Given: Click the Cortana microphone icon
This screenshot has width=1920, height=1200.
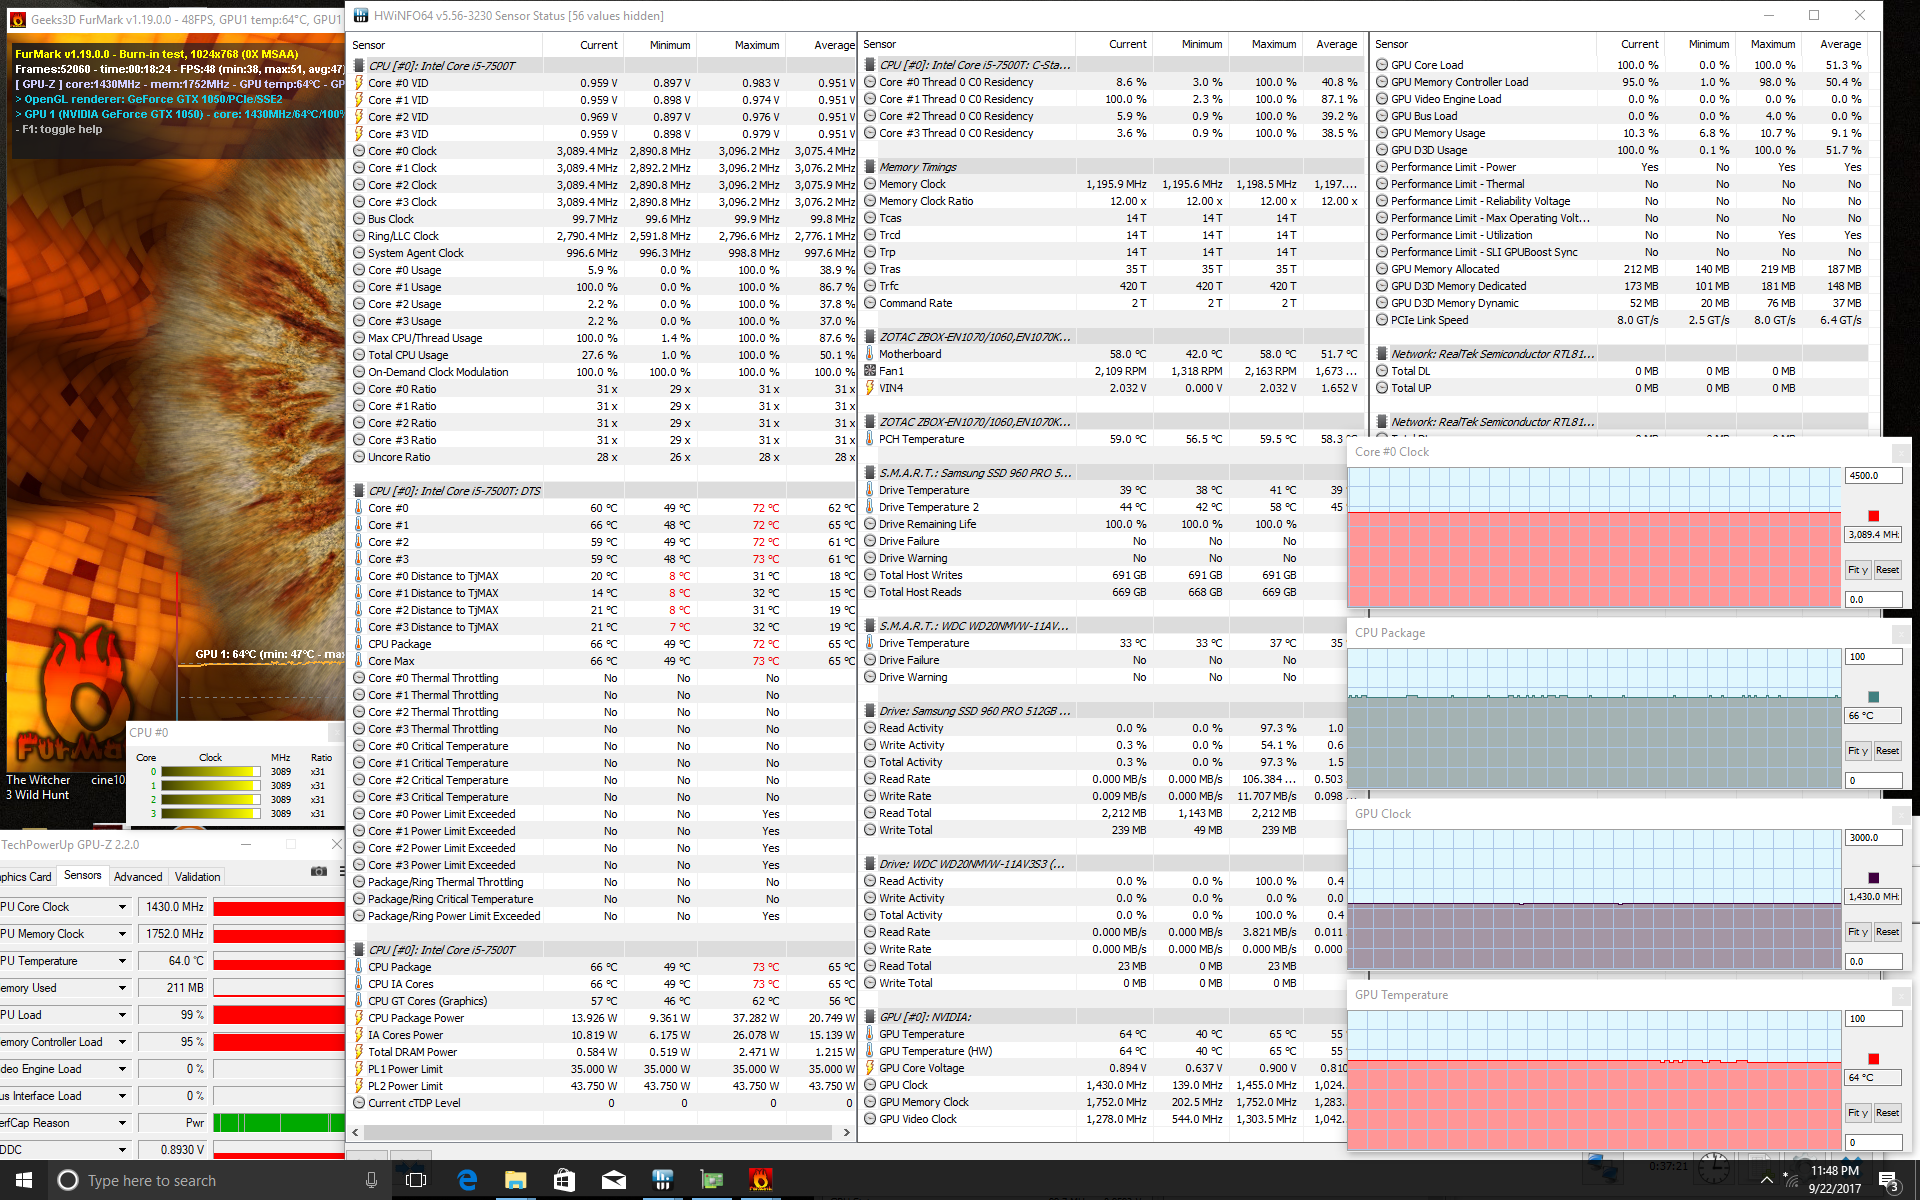Looking at the screenshot, I should 371,1180.
